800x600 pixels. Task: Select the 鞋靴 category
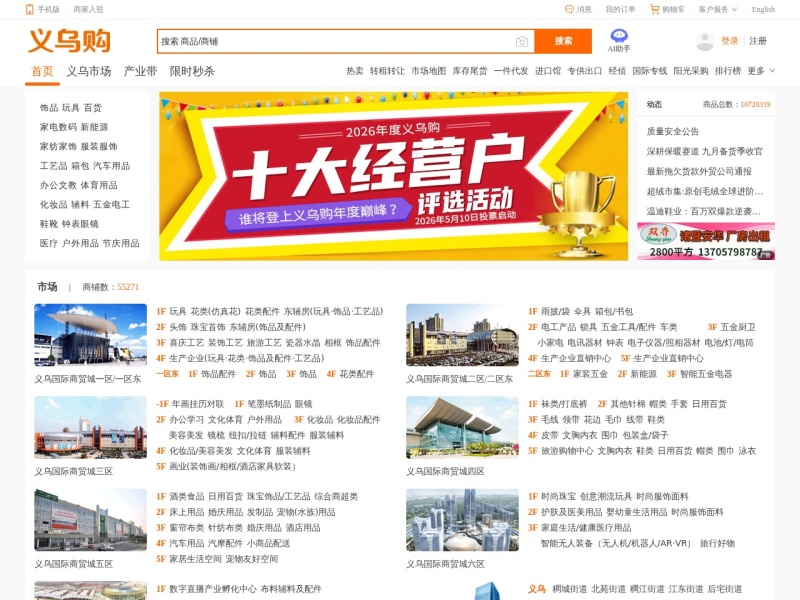pyautogui.click(x=48, y=224)
